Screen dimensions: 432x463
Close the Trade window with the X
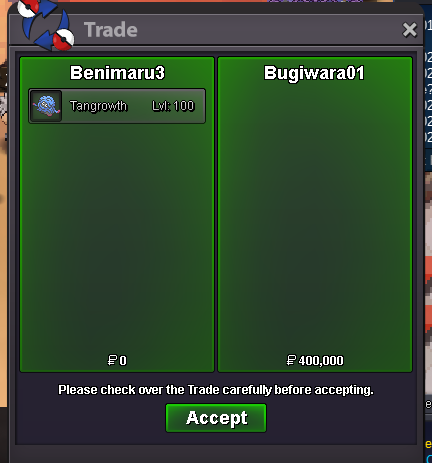(409, 30)
